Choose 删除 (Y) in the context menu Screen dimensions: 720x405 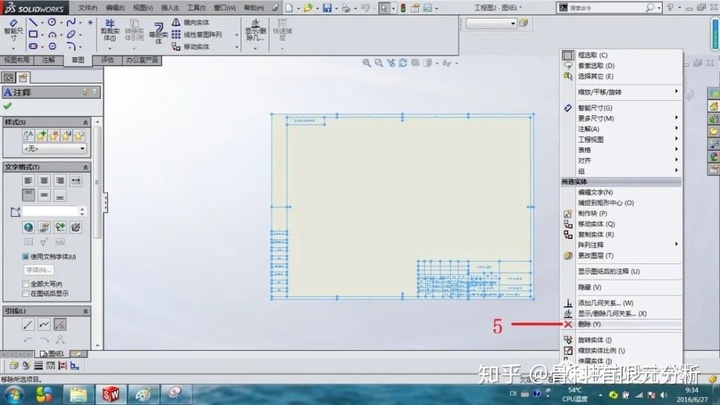[x=621, y=324]
